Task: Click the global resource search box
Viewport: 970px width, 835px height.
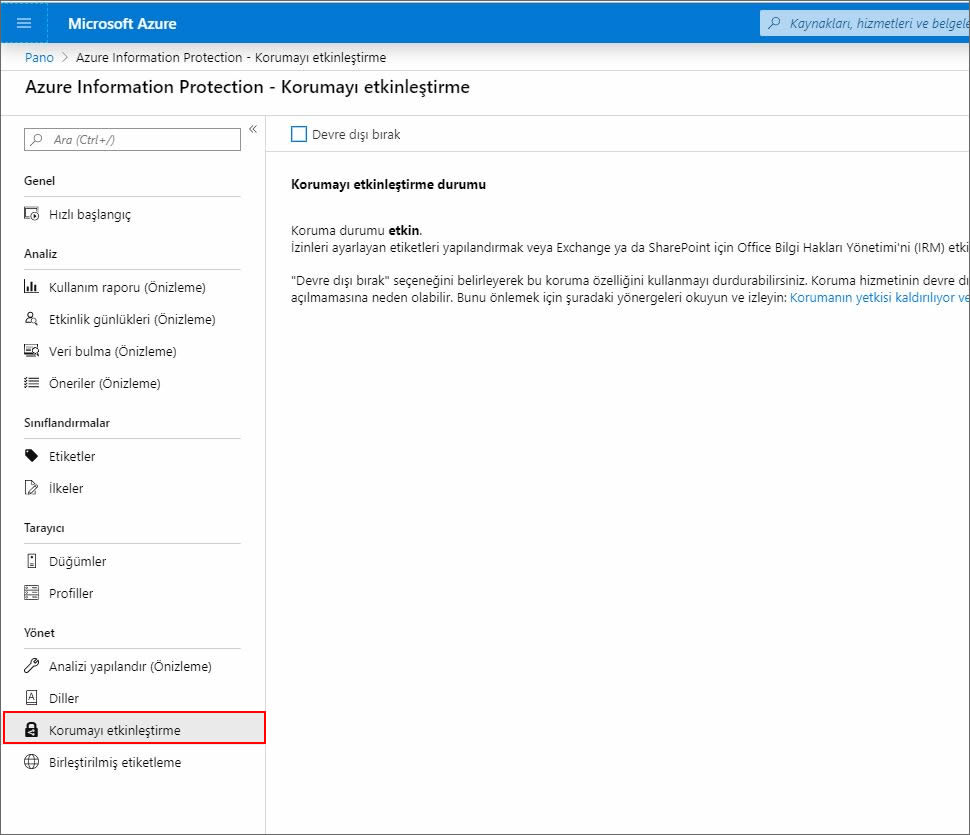Action: point(865,24)
